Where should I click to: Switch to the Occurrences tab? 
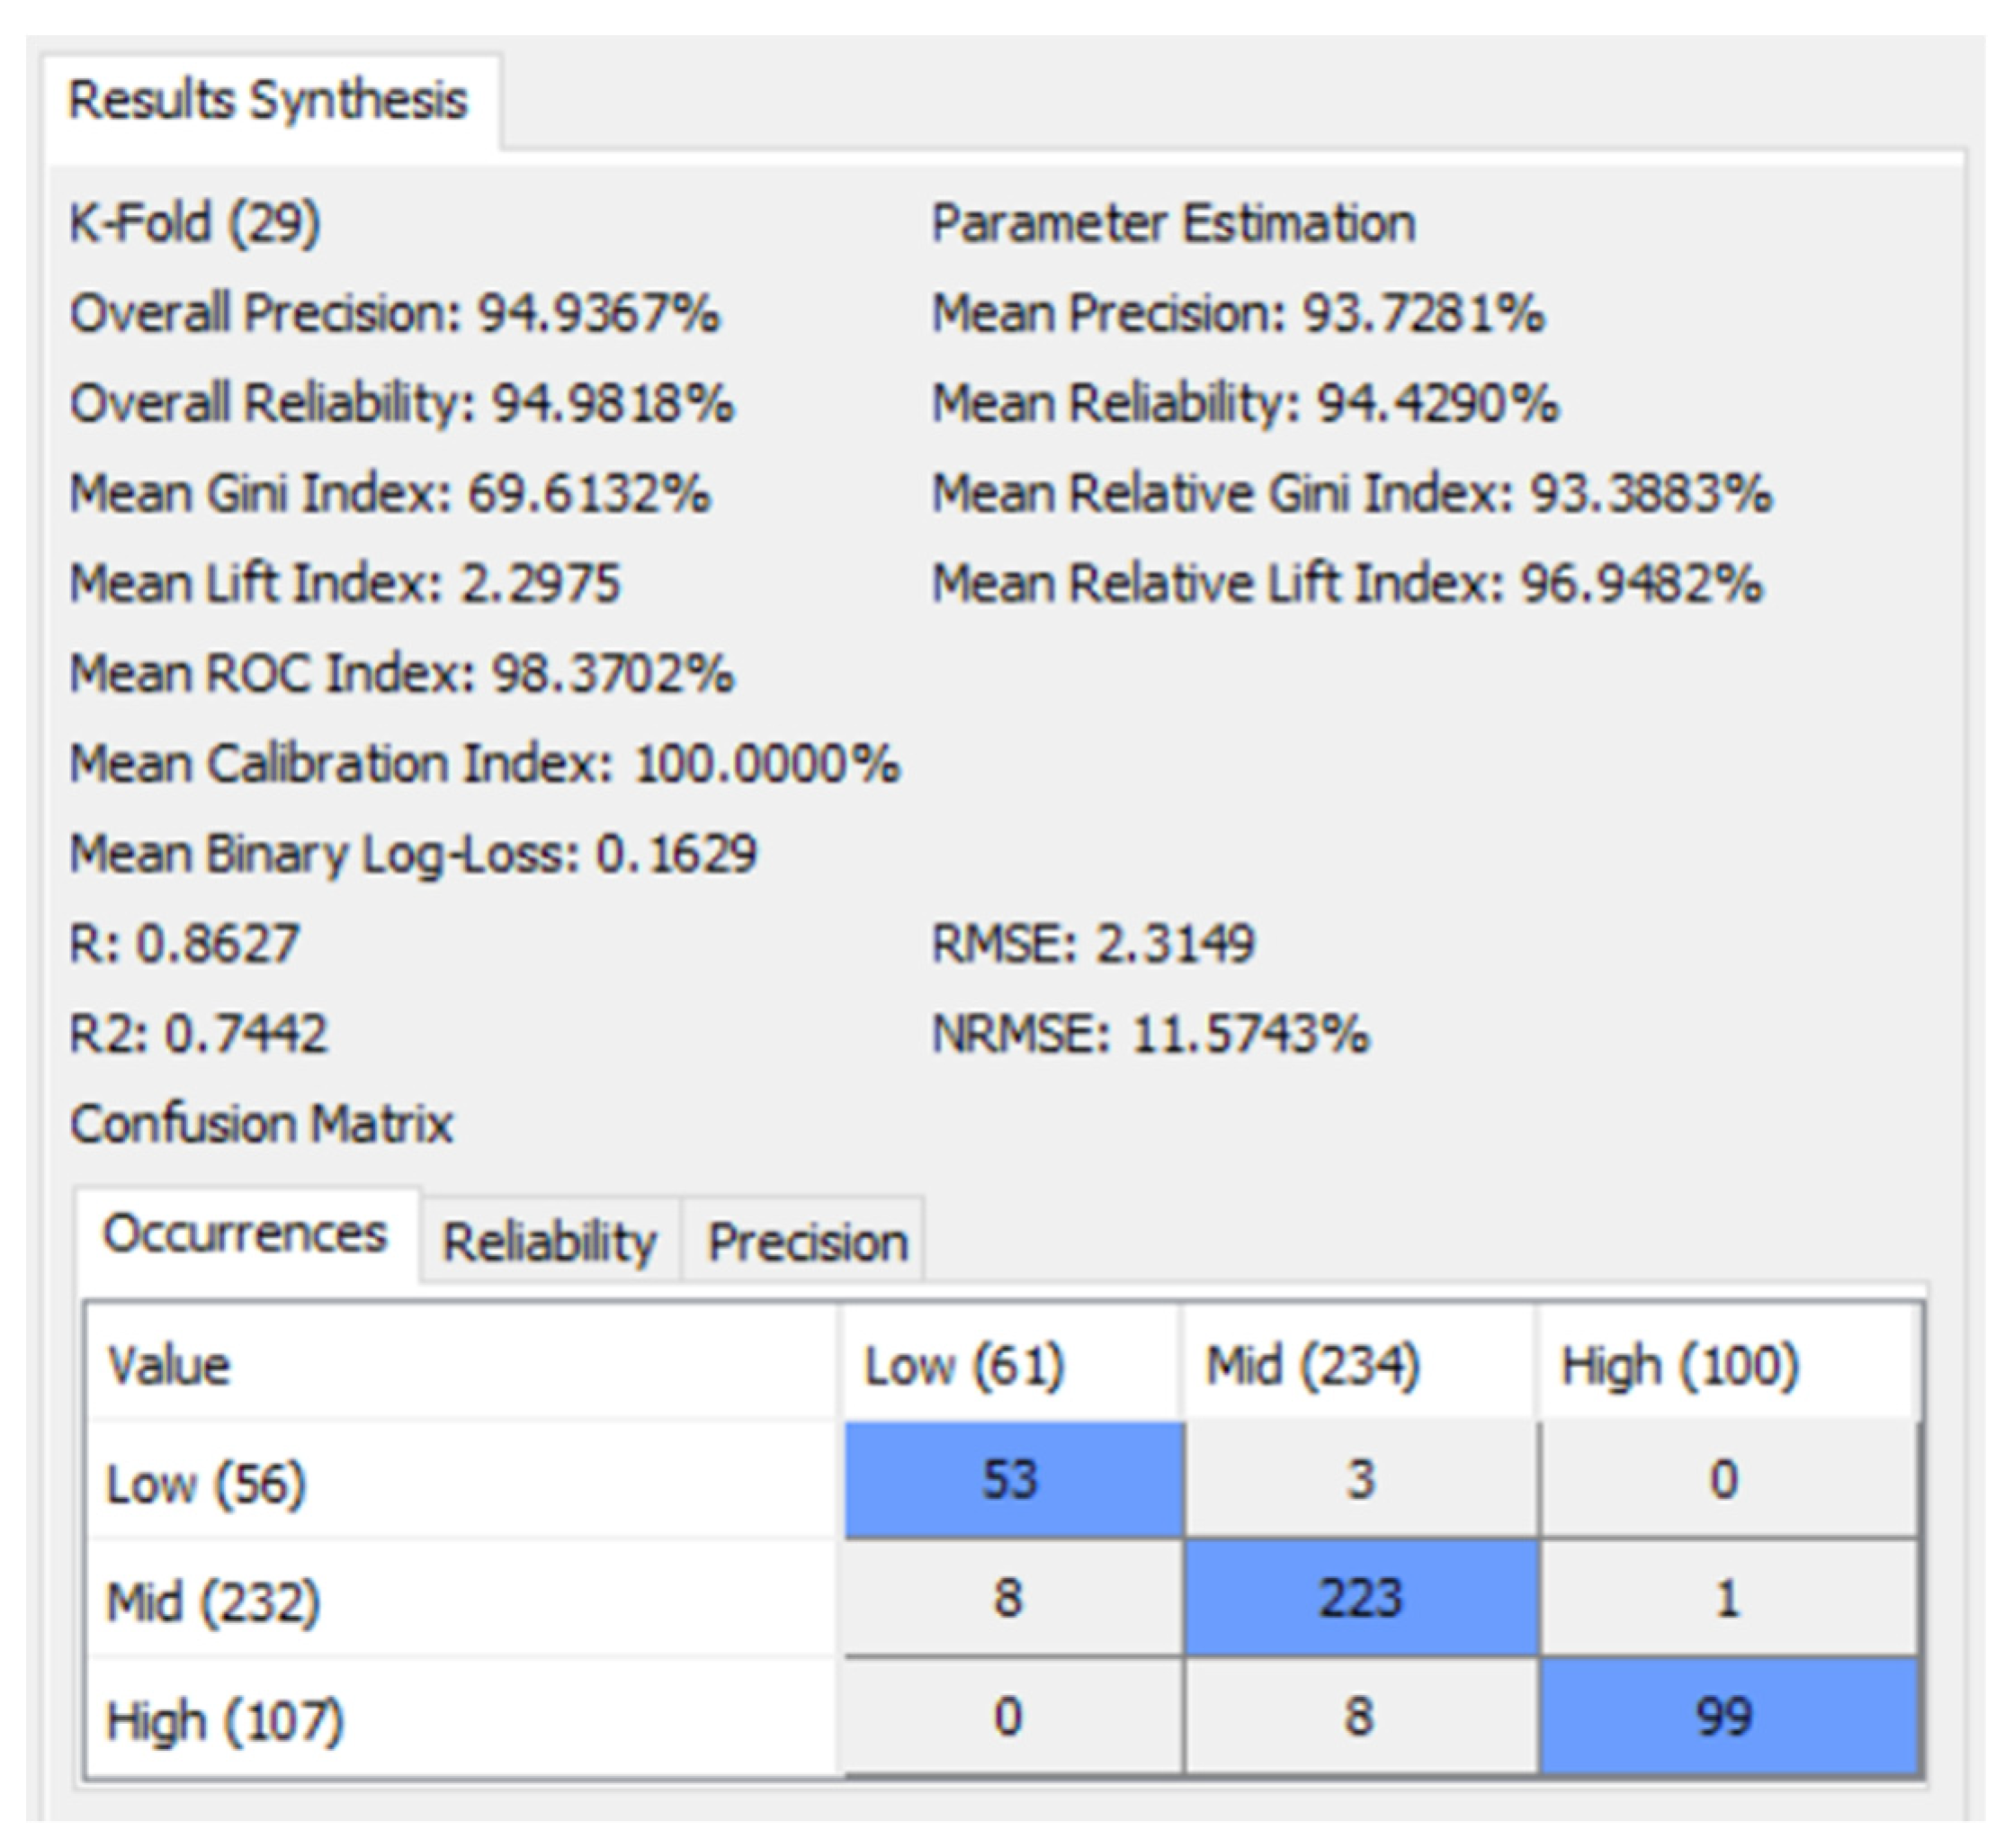[x=245, y=1234]
